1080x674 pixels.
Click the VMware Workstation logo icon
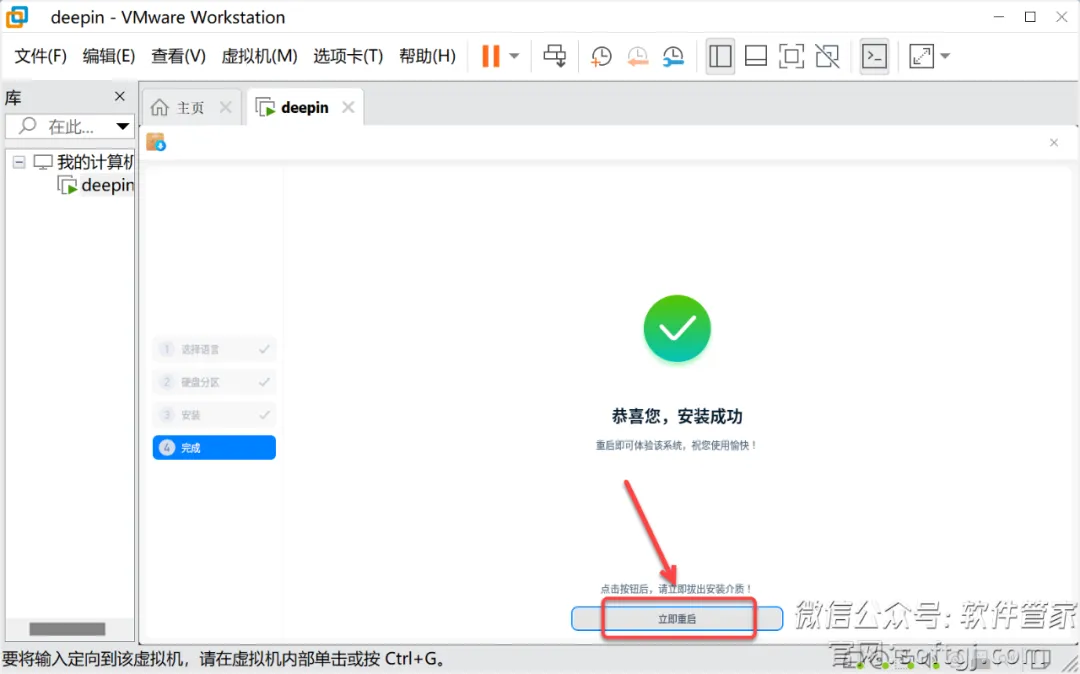(17, 17)
